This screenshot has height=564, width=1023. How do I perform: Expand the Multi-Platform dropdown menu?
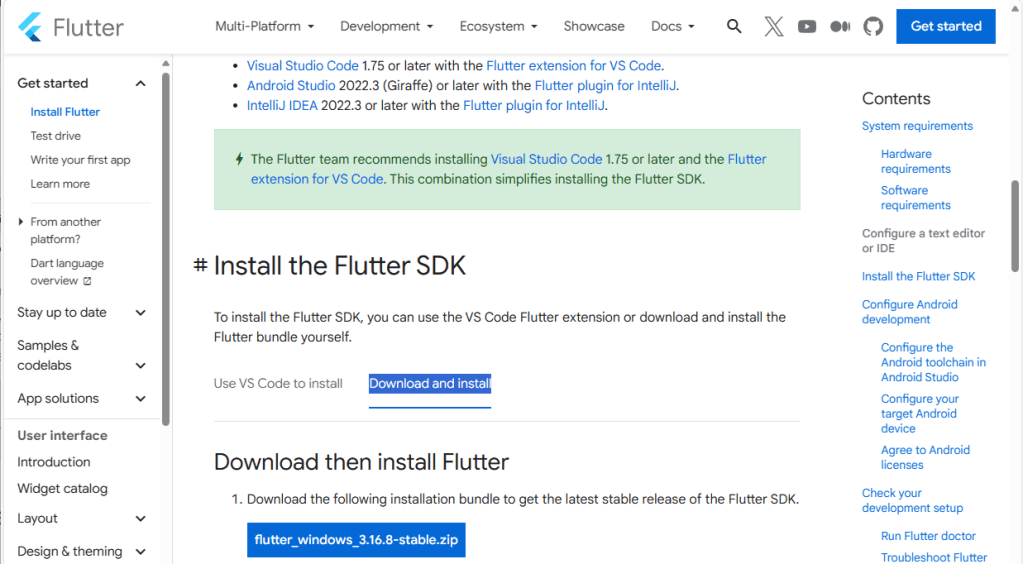tap(264, 27)
